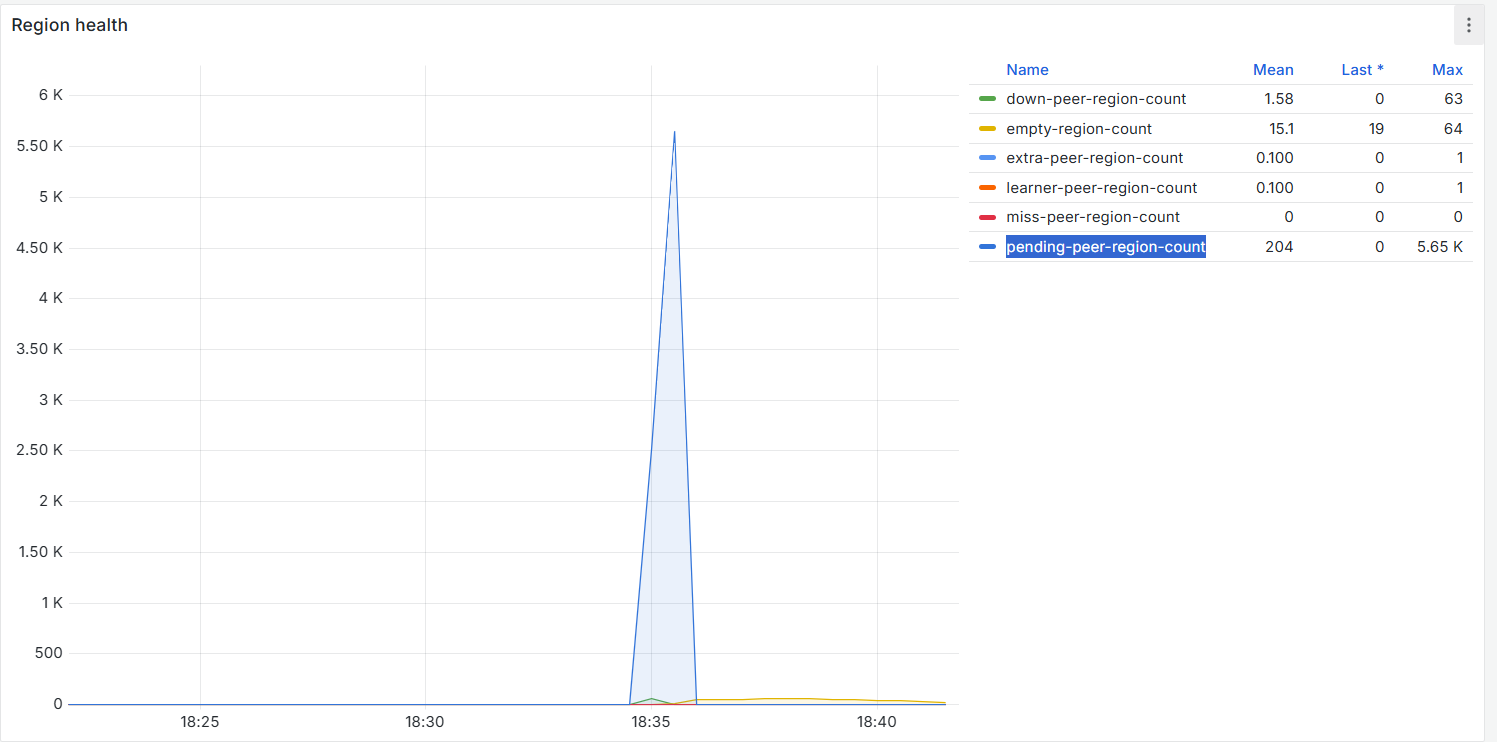Click the red miss-peer-region-count color indicator

click(x=987, y=217)
